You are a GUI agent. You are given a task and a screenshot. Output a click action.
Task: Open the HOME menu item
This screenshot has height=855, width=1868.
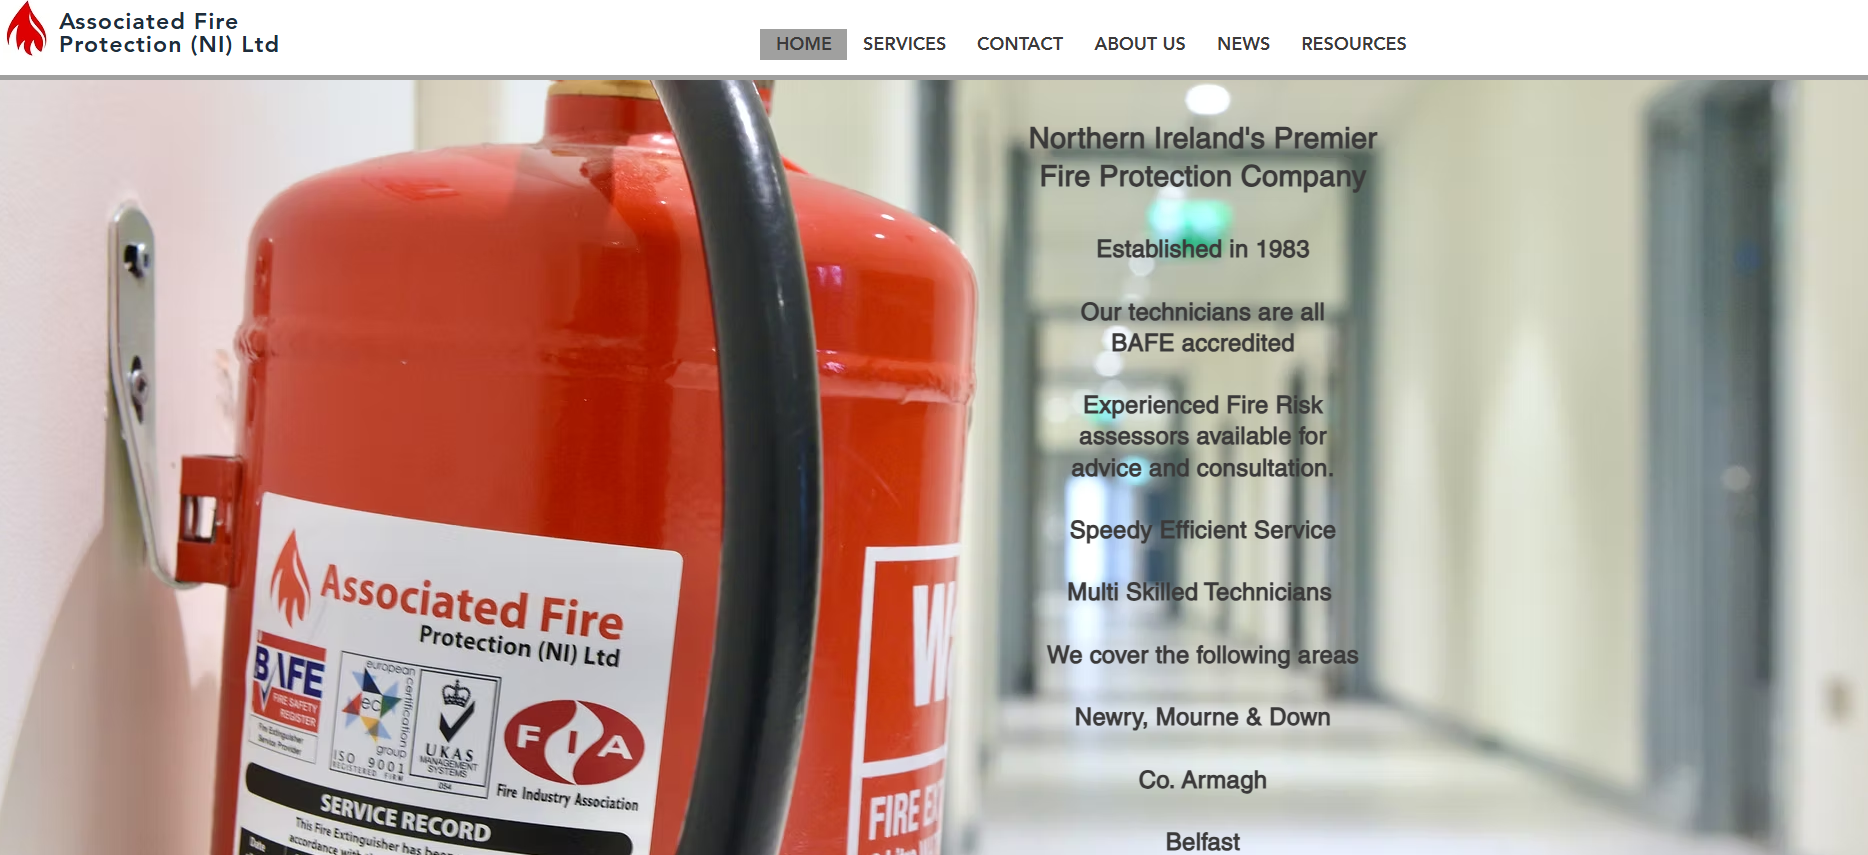tap(803, 44)
